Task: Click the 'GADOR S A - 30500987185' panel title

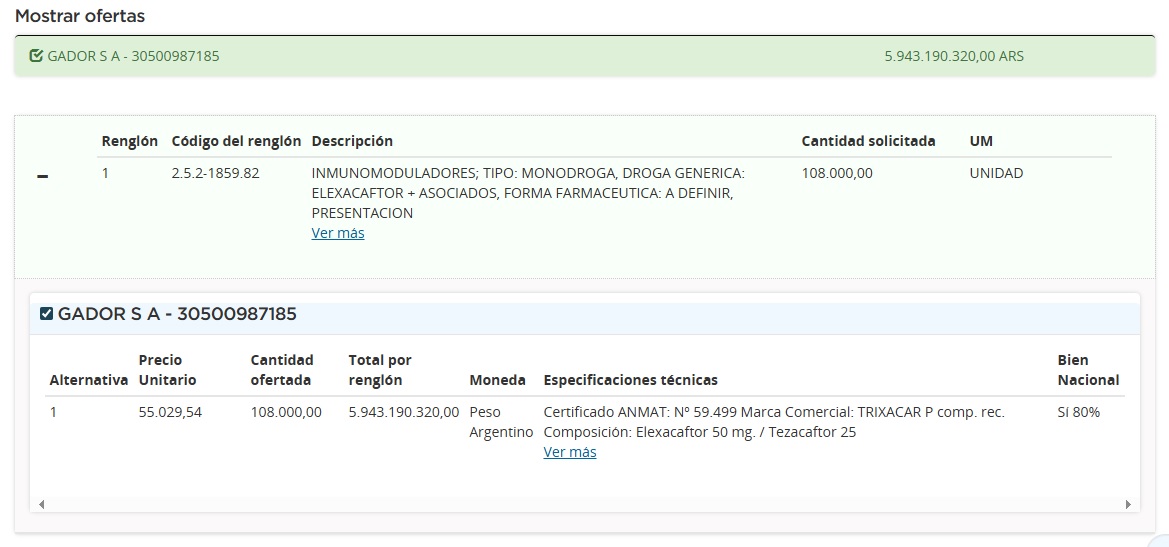Action: 177,314
